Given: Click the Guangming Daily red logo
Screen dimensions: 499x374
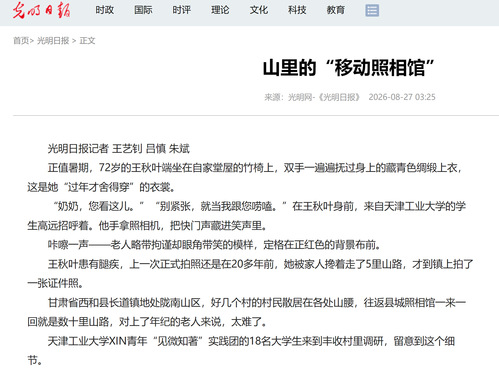Looking at the screenshot, I should point(41,10).
